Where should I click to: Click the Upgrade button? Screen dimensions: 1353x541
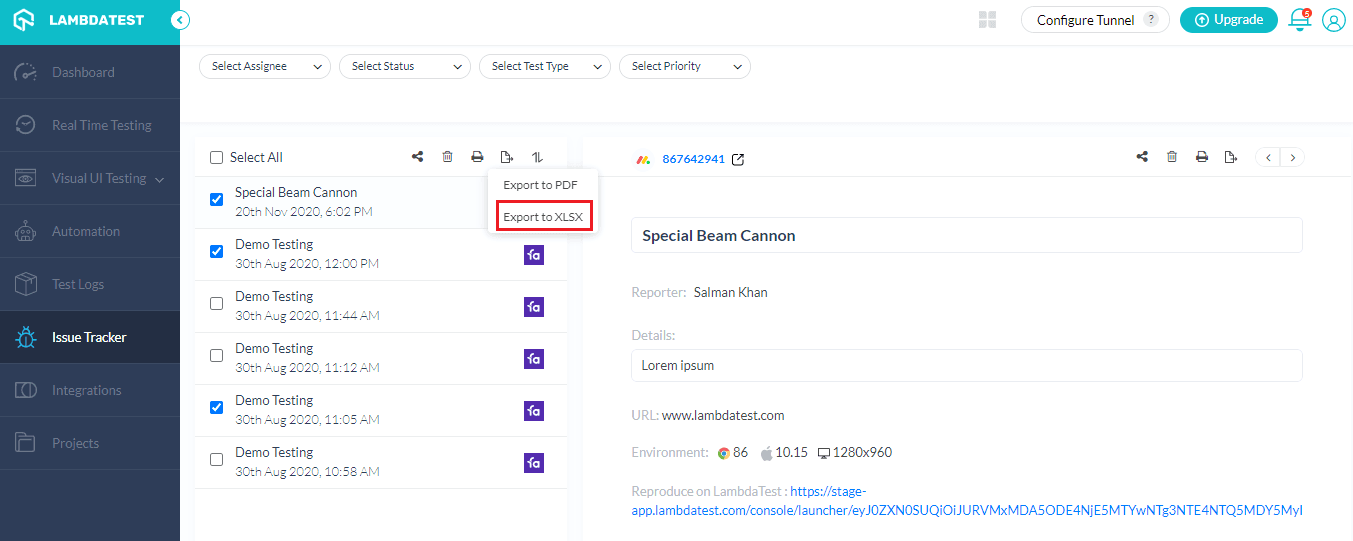pos(1229,19)
